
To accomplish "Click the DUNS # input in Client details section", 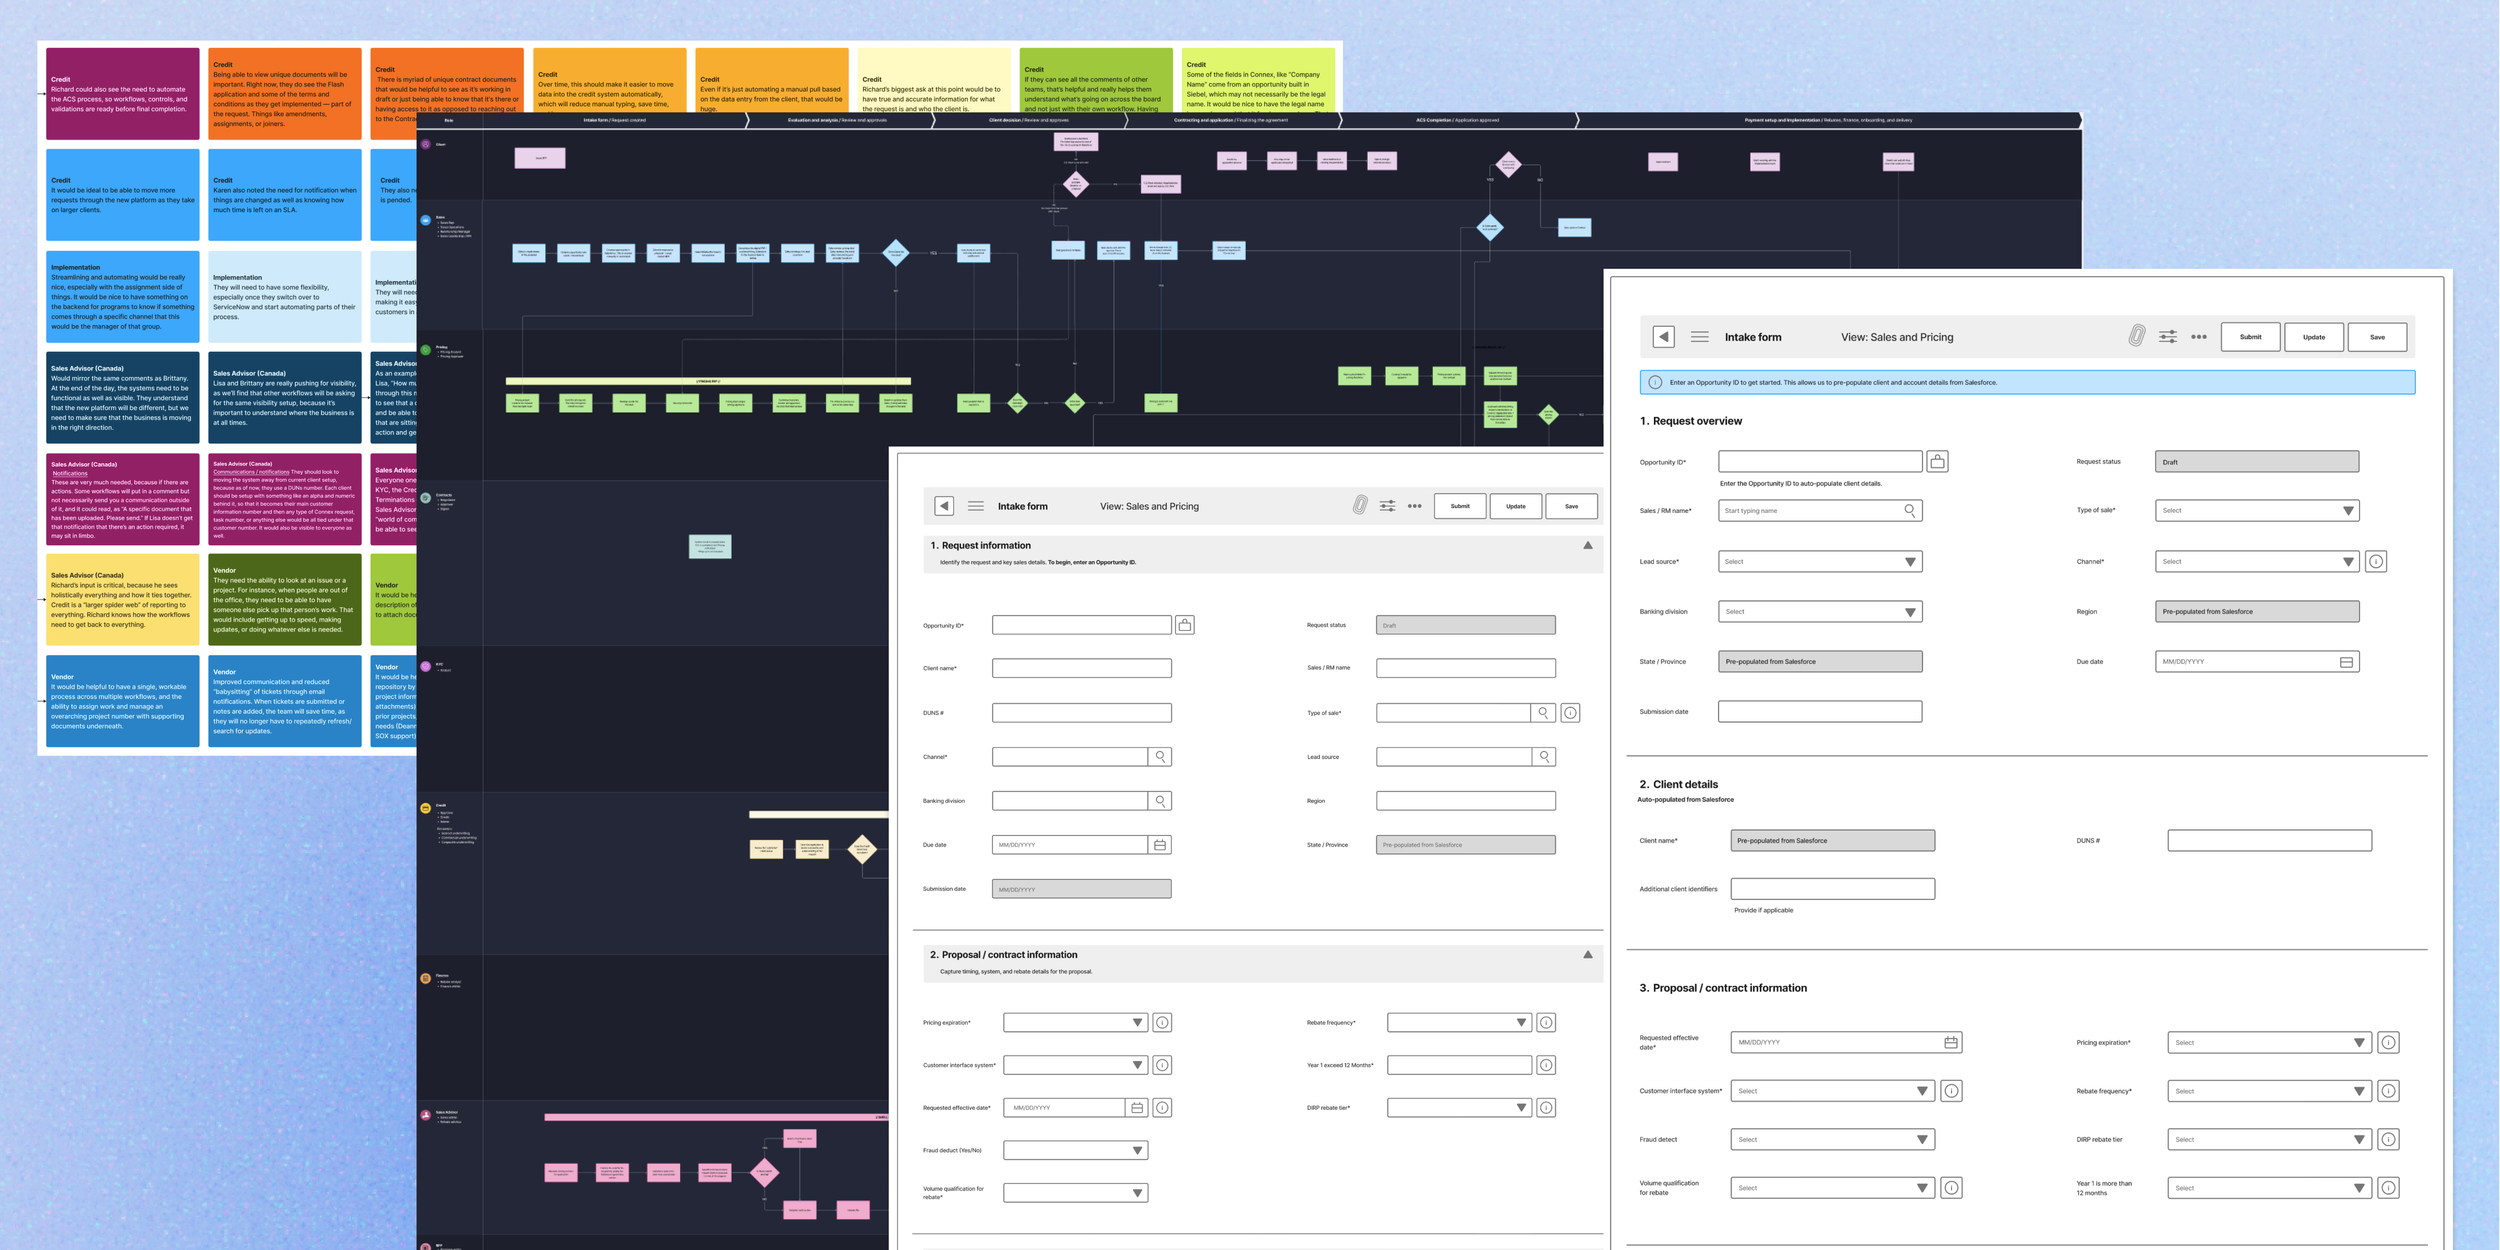I will (2269, 841).
